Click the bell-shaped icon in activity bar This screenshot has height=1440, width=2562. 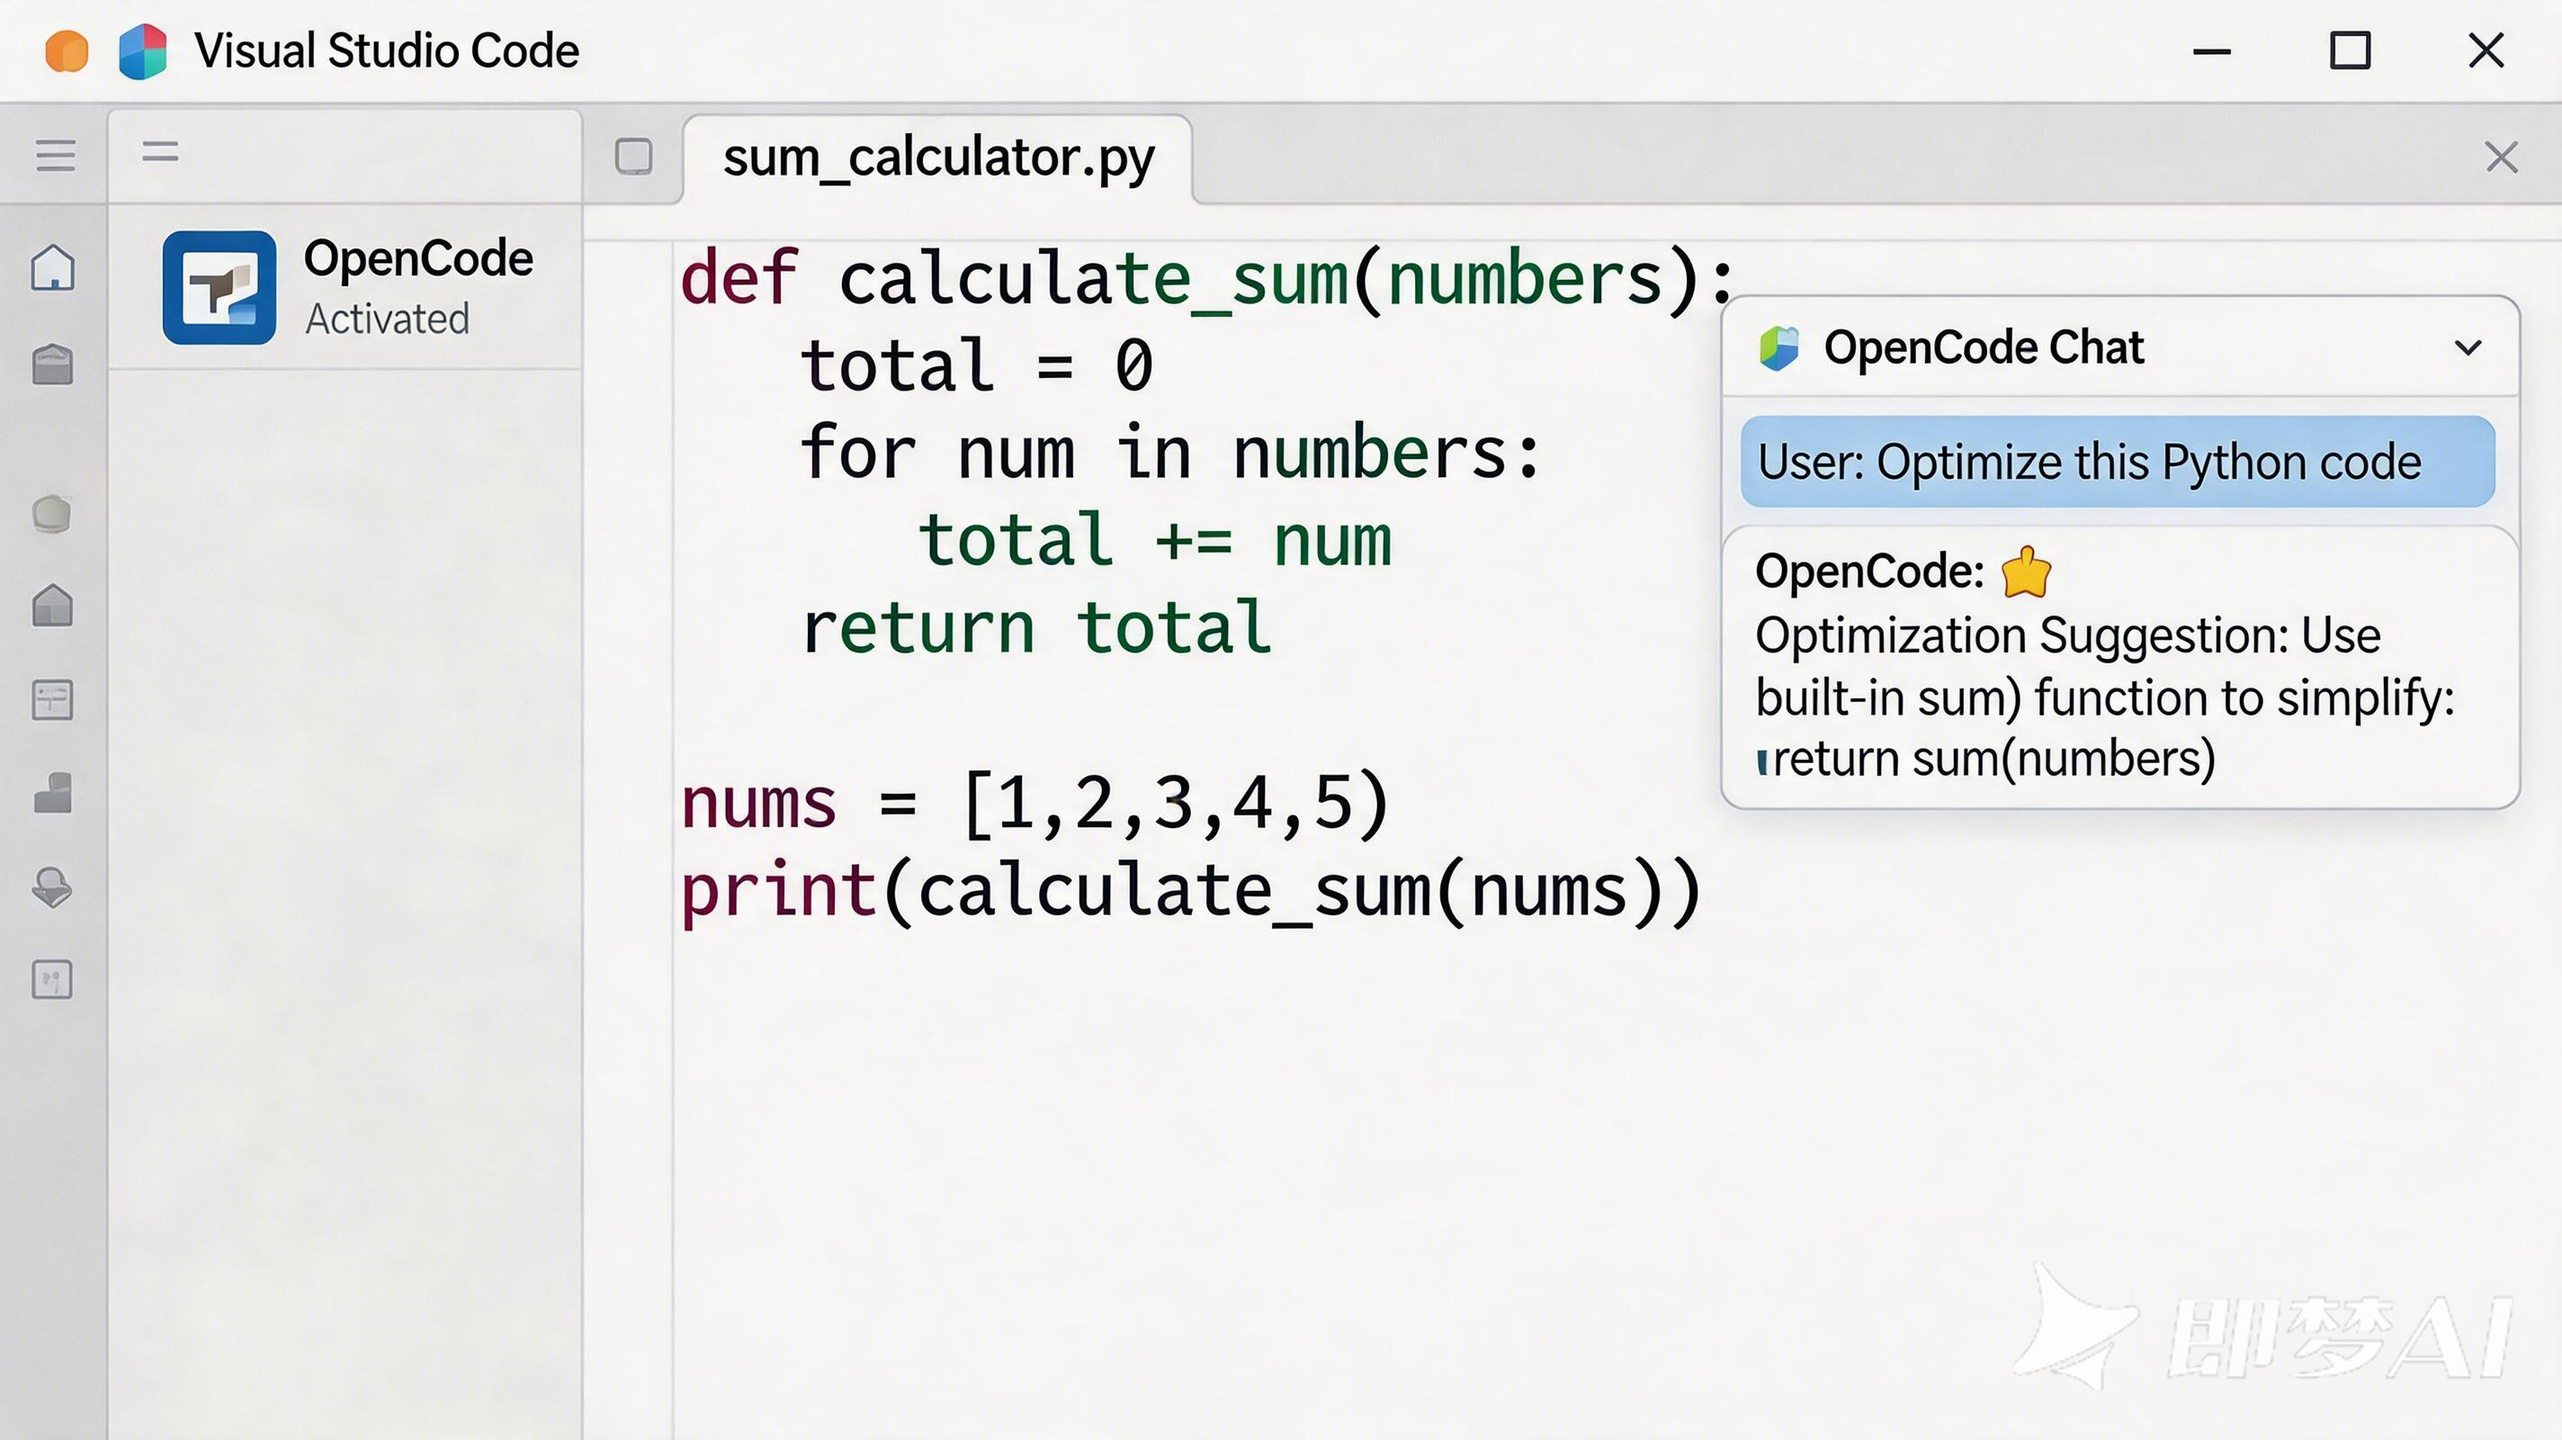(53, 887)
